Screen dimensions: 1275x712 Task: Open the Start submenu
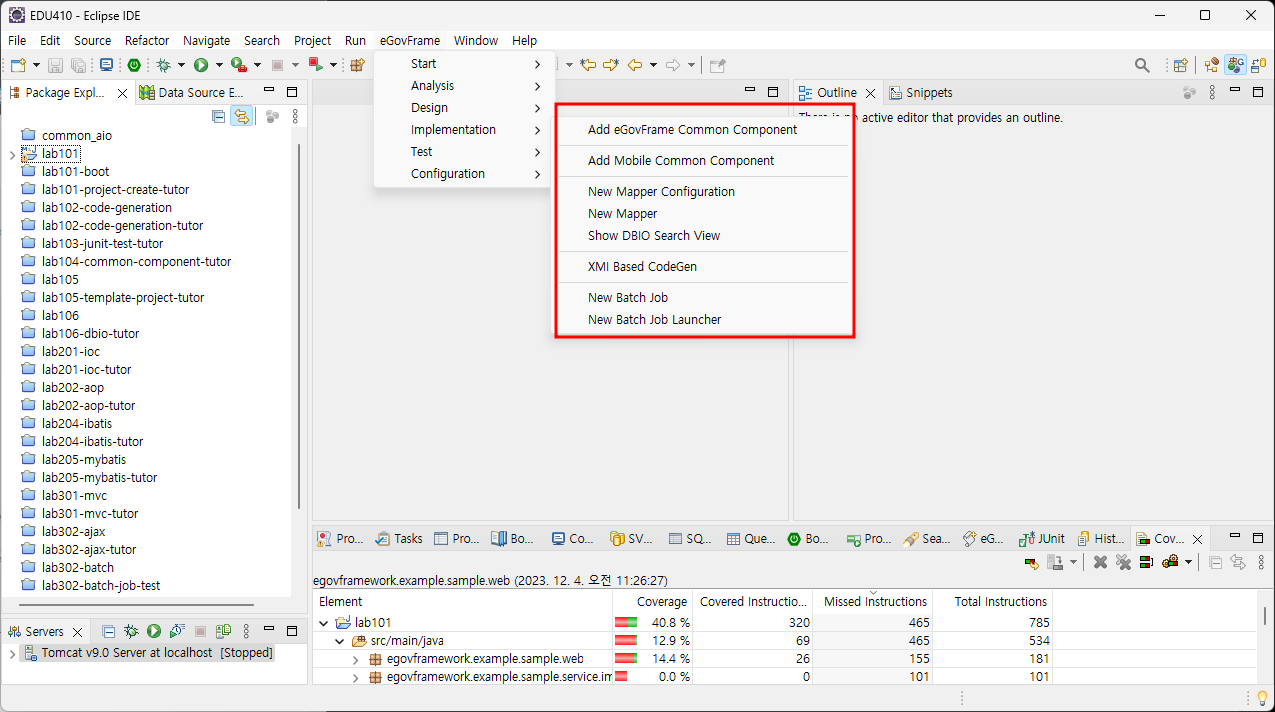point(464,64)
